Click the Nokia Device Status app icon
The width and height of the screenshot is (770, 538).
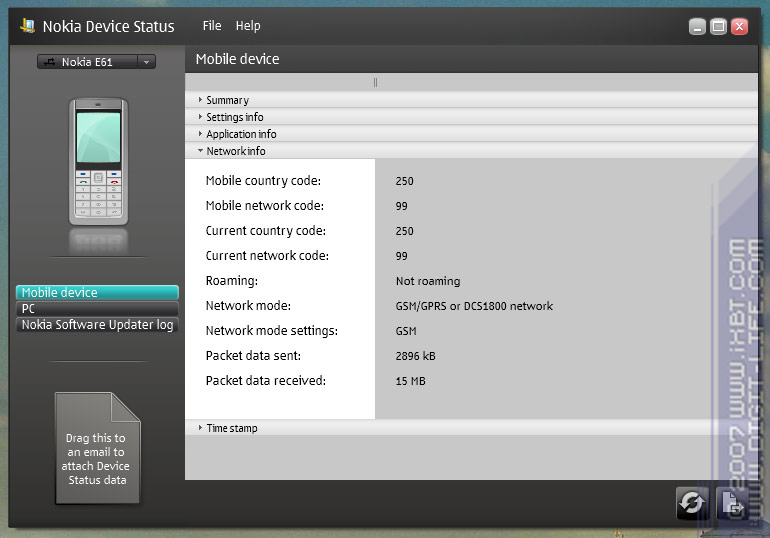(28, 26)
